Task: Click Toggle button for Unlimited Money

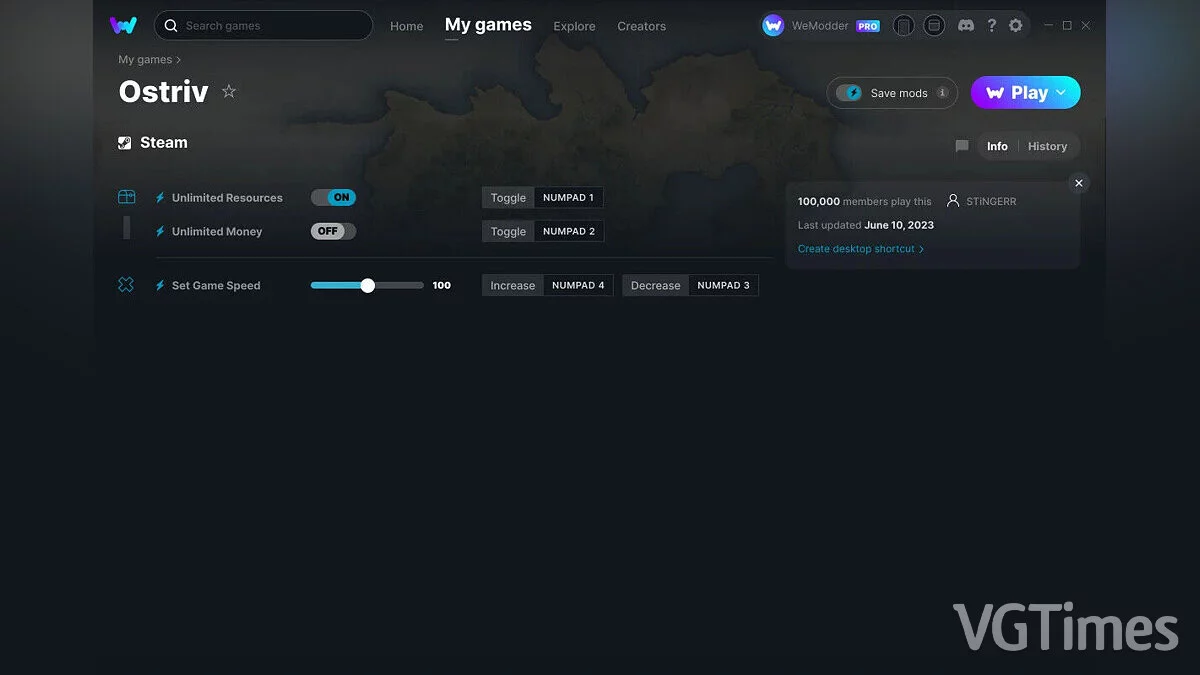Action: [508, 231]
